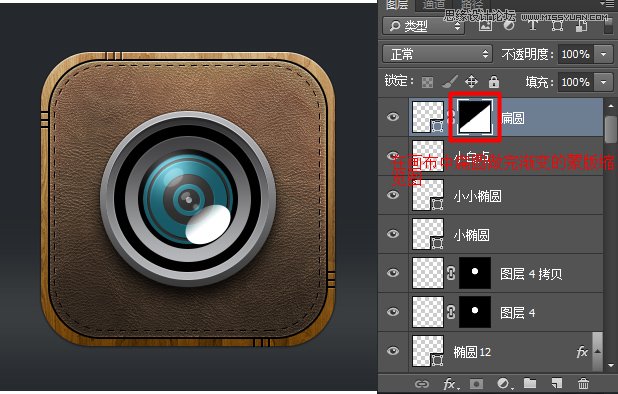This screenshot has height=394, width=618.
Task: Collapse effects arrow on 椭圆 12 layer
Action: coord(598,351)
